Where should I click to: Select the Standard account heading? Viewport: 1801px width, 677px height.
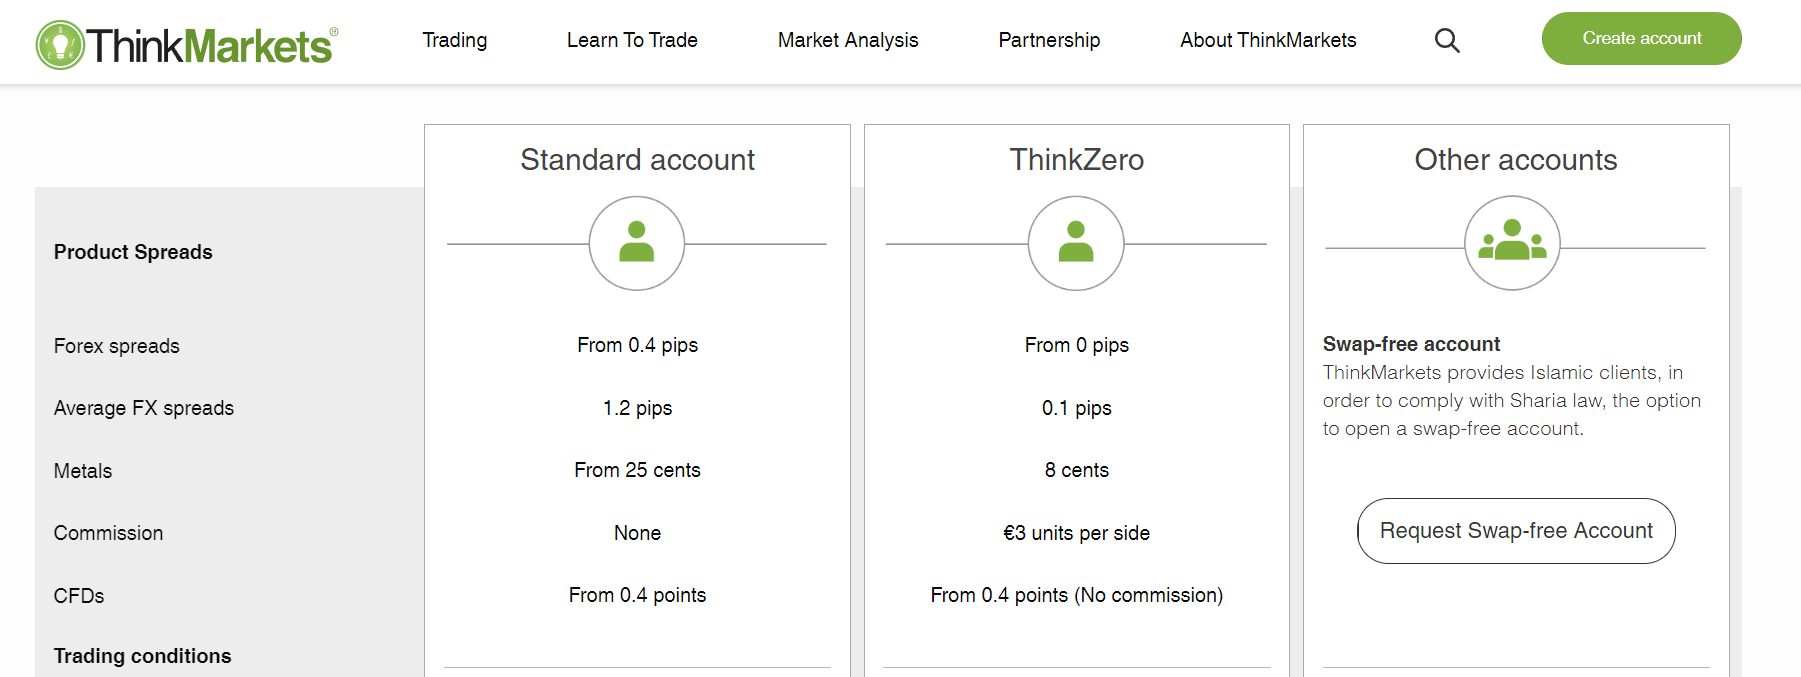pyautogui.click(x=637, y=160)
